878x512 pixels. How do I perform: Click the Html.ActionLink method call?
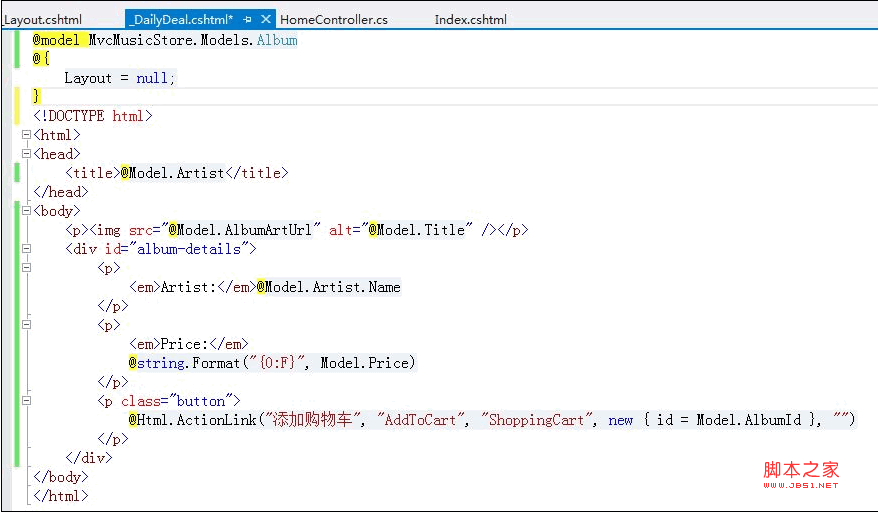pyautogui.click(x=190, y=420)
